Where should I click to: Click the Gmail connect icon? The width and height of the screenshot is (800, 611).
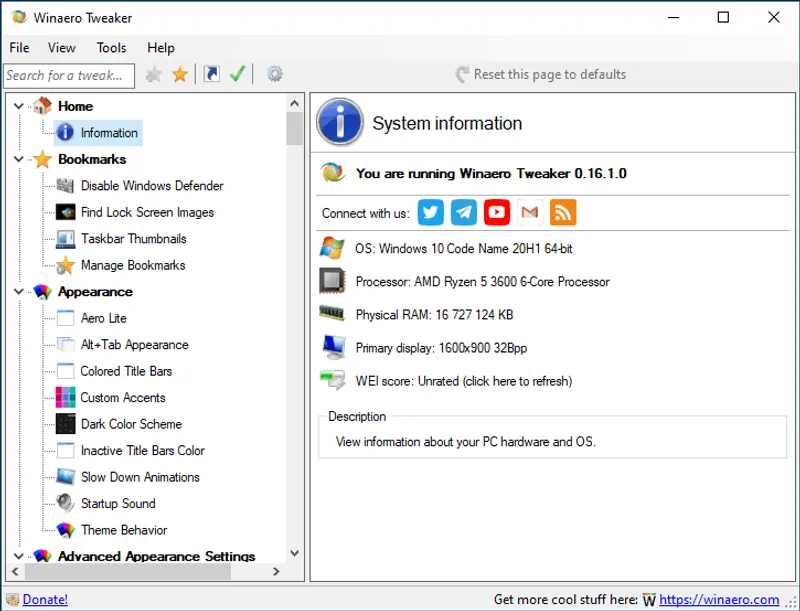point(529,212)
